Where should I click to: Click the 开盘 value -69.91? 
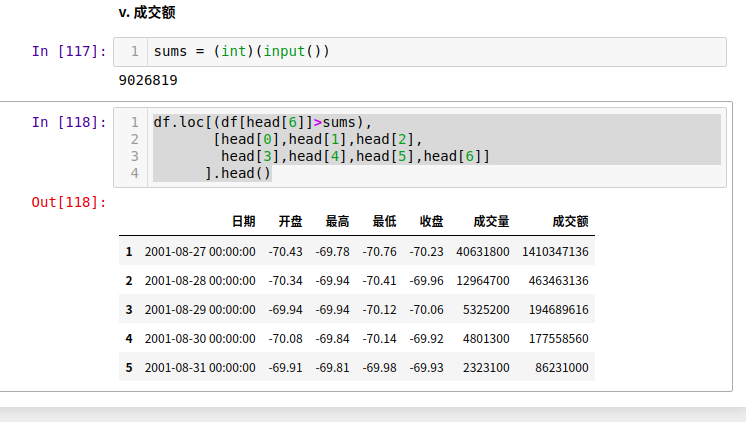[285, 368]
